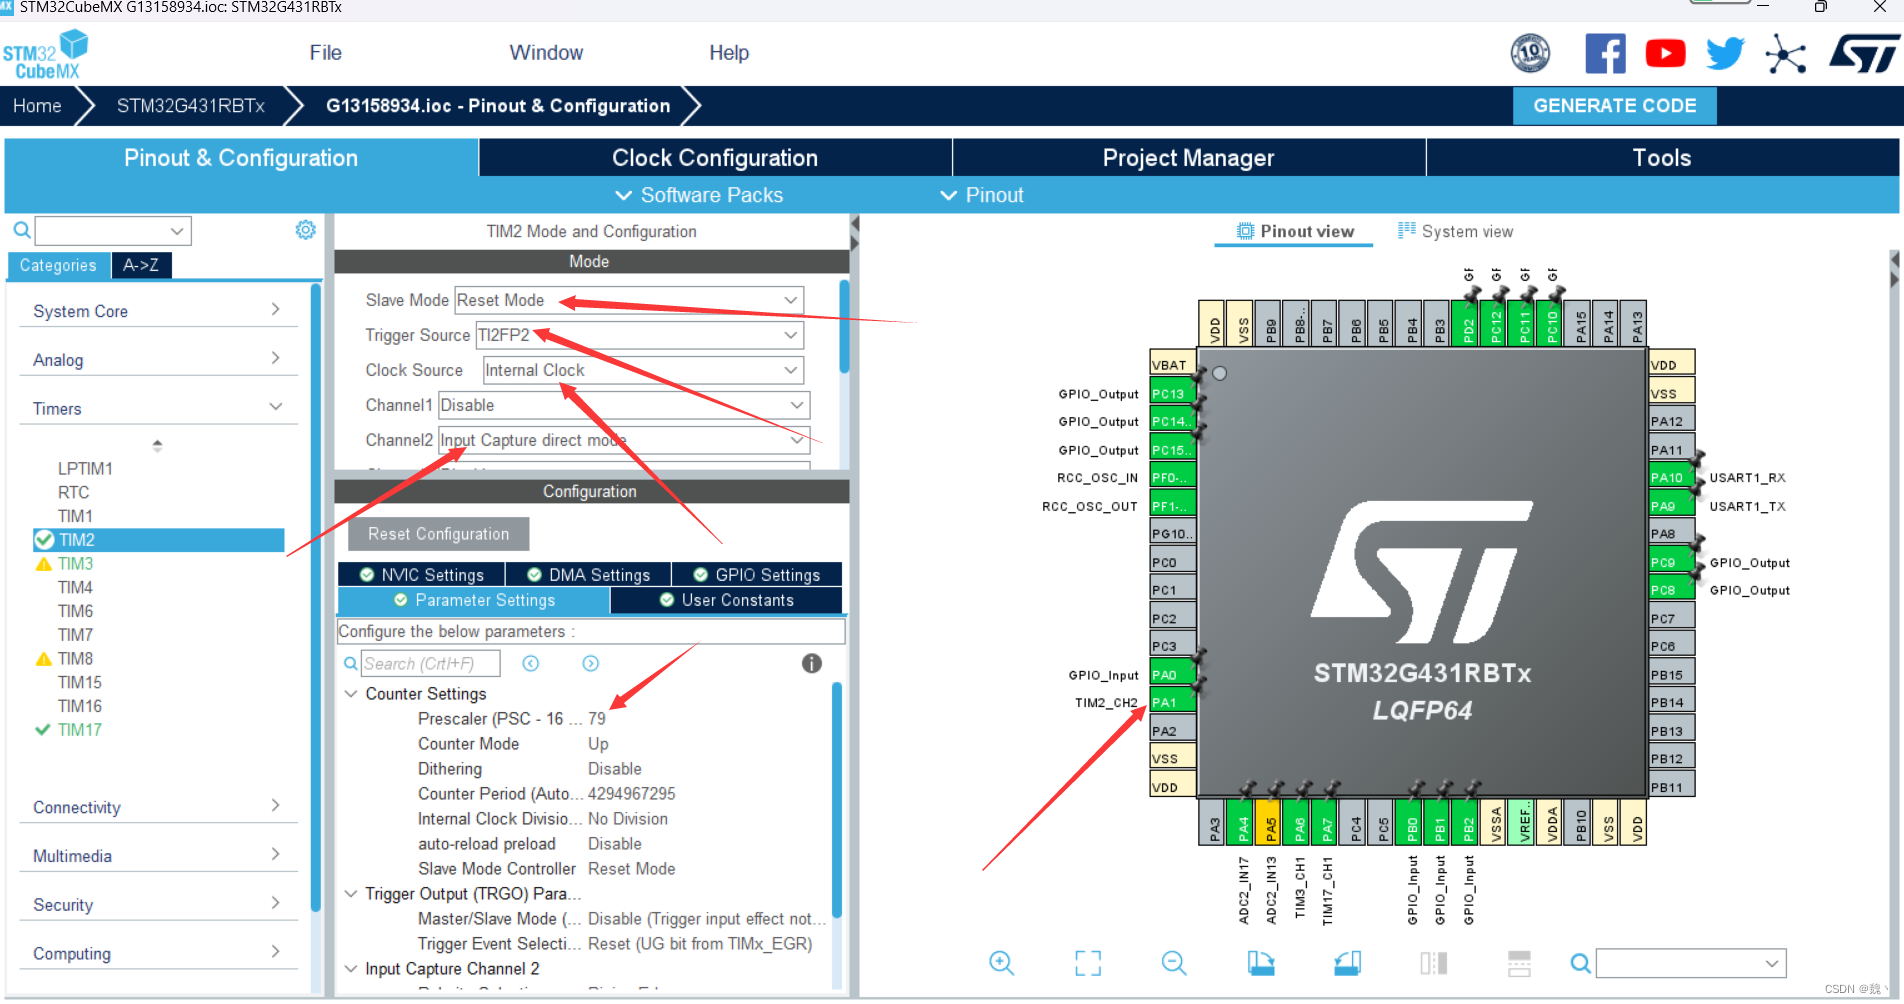Click the category search combo box

pyautogui.click(x=113, y=231)
